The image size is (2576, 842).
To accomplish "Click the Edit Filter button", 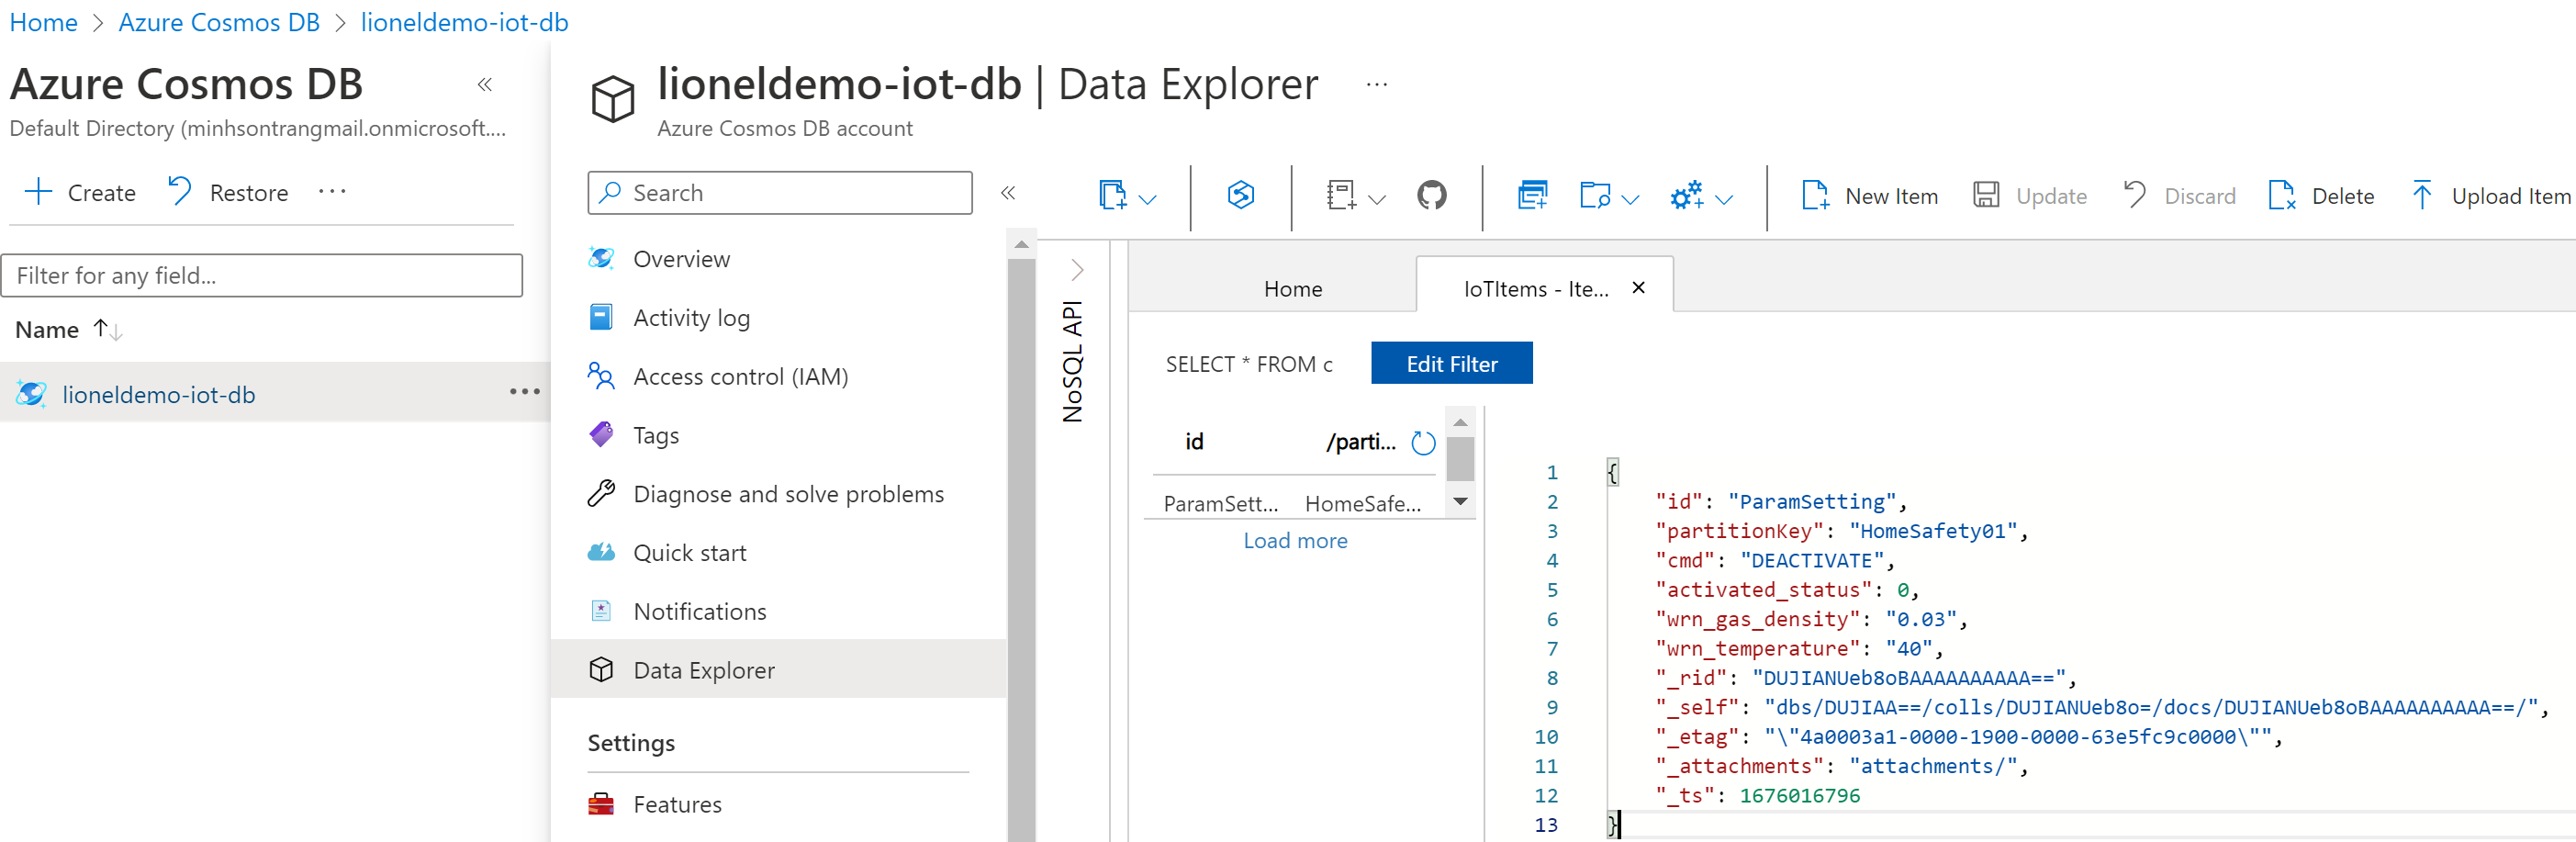I will [x=1451, y=363].
